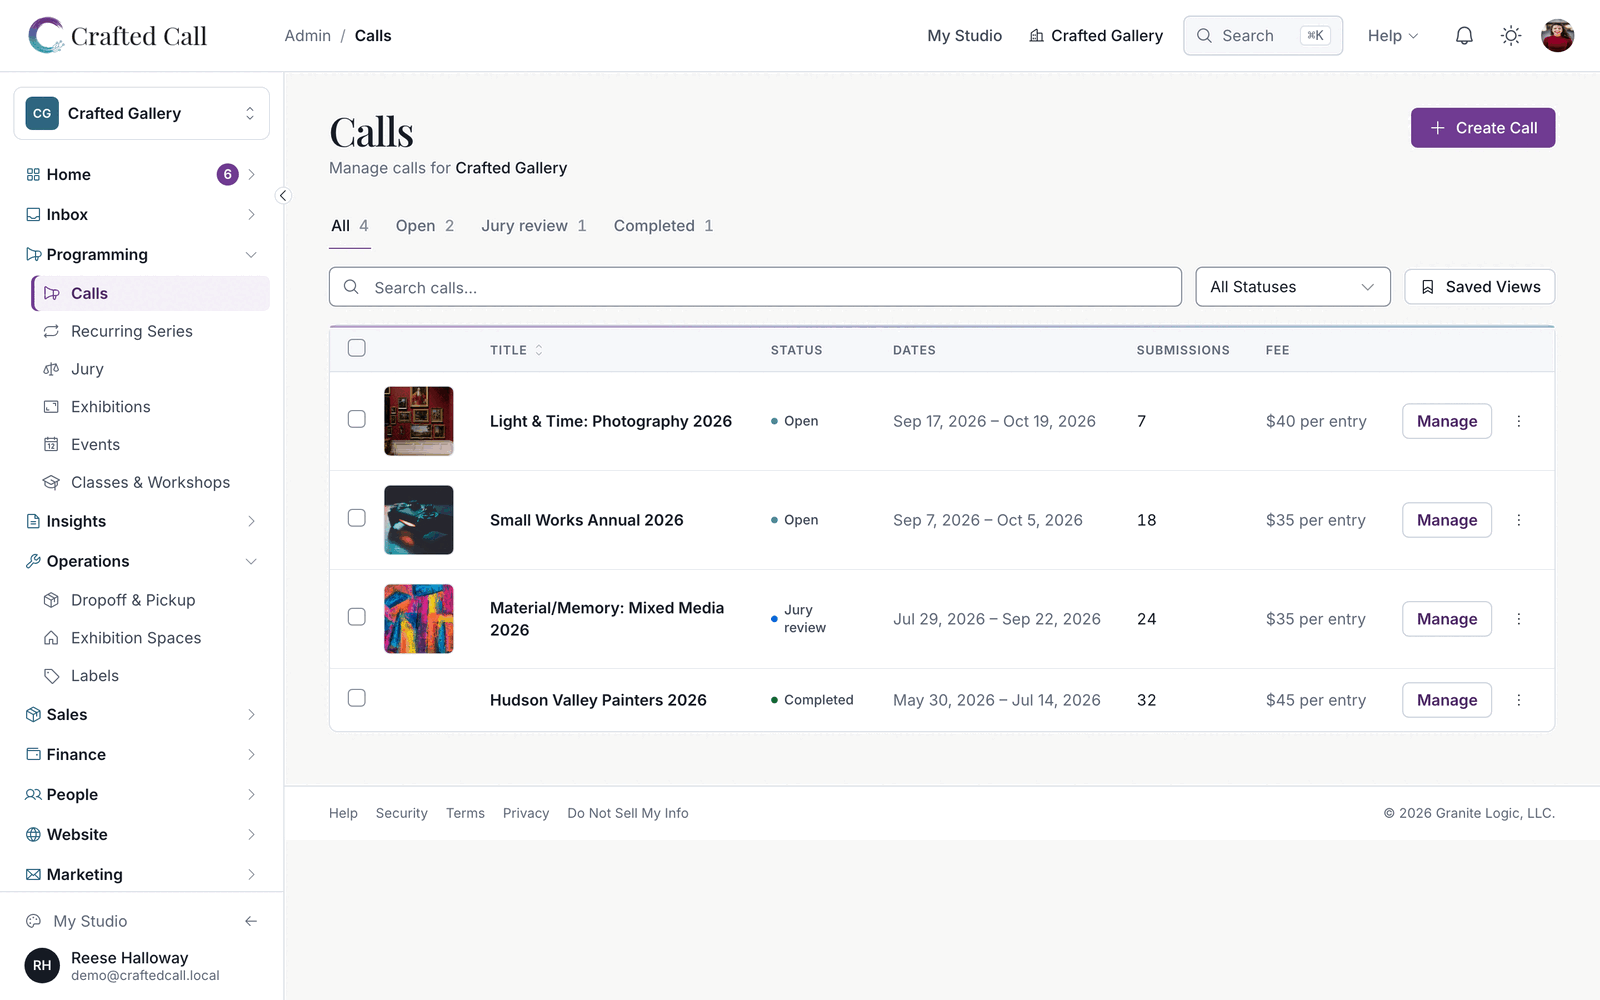Click Crafted Call logo
The height and width of the screenshot is (1000, 1600).
coord(117,36)
